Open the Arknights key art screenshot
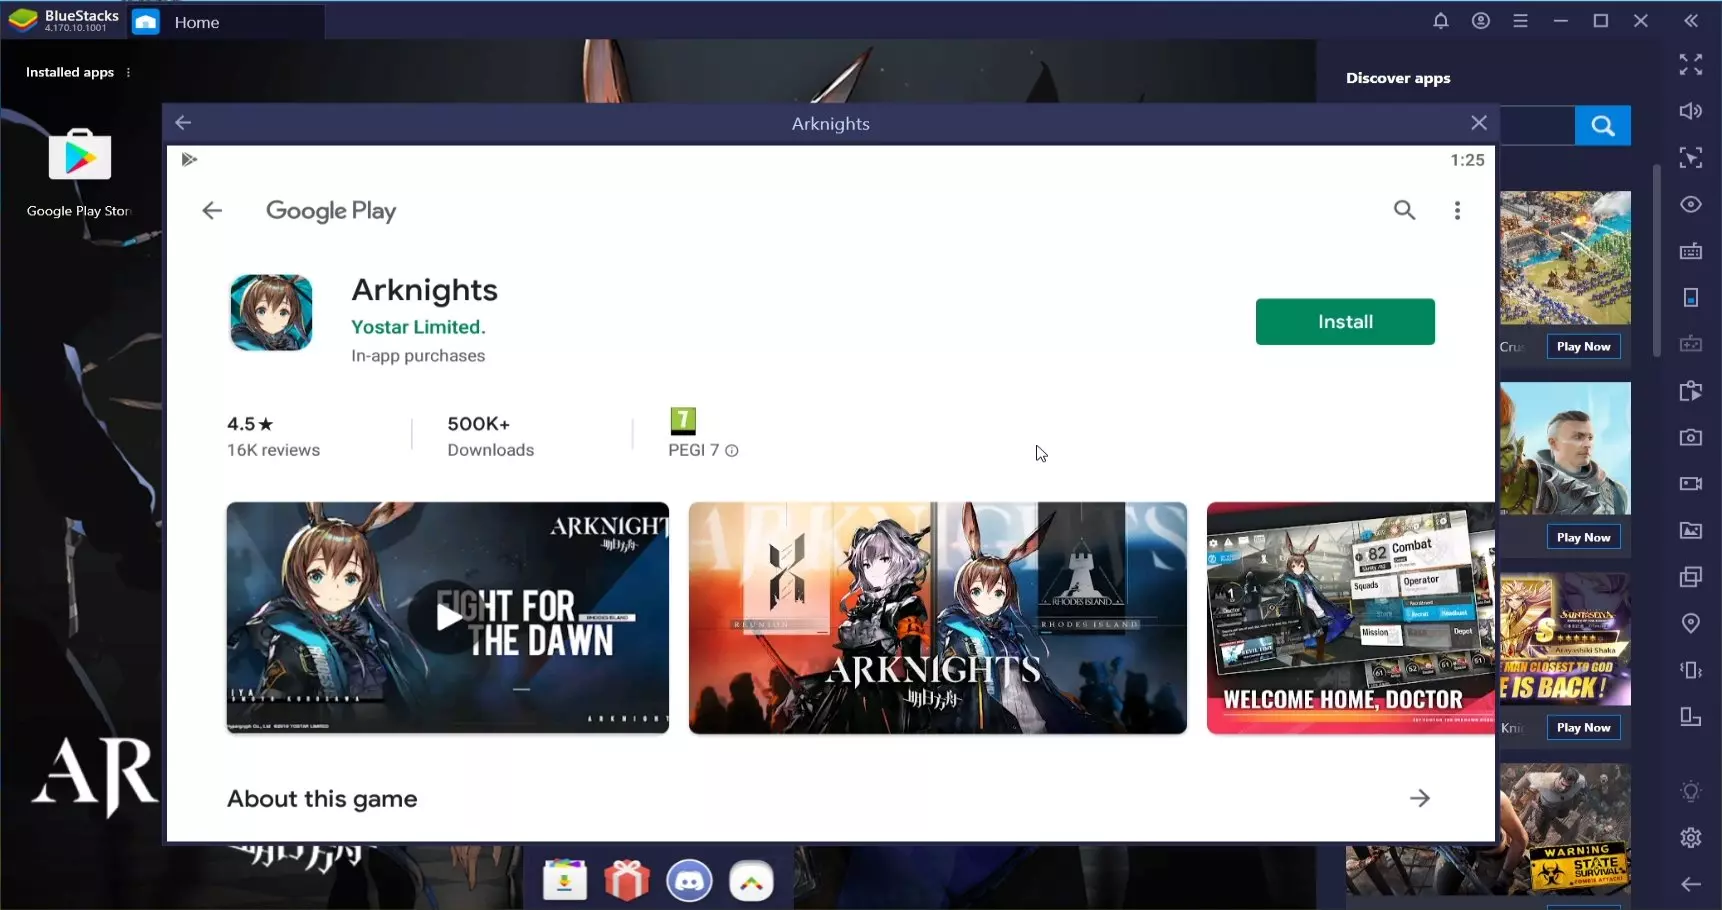The height and width of the screenshot is (910, 1722). click(x=937, y=617)
